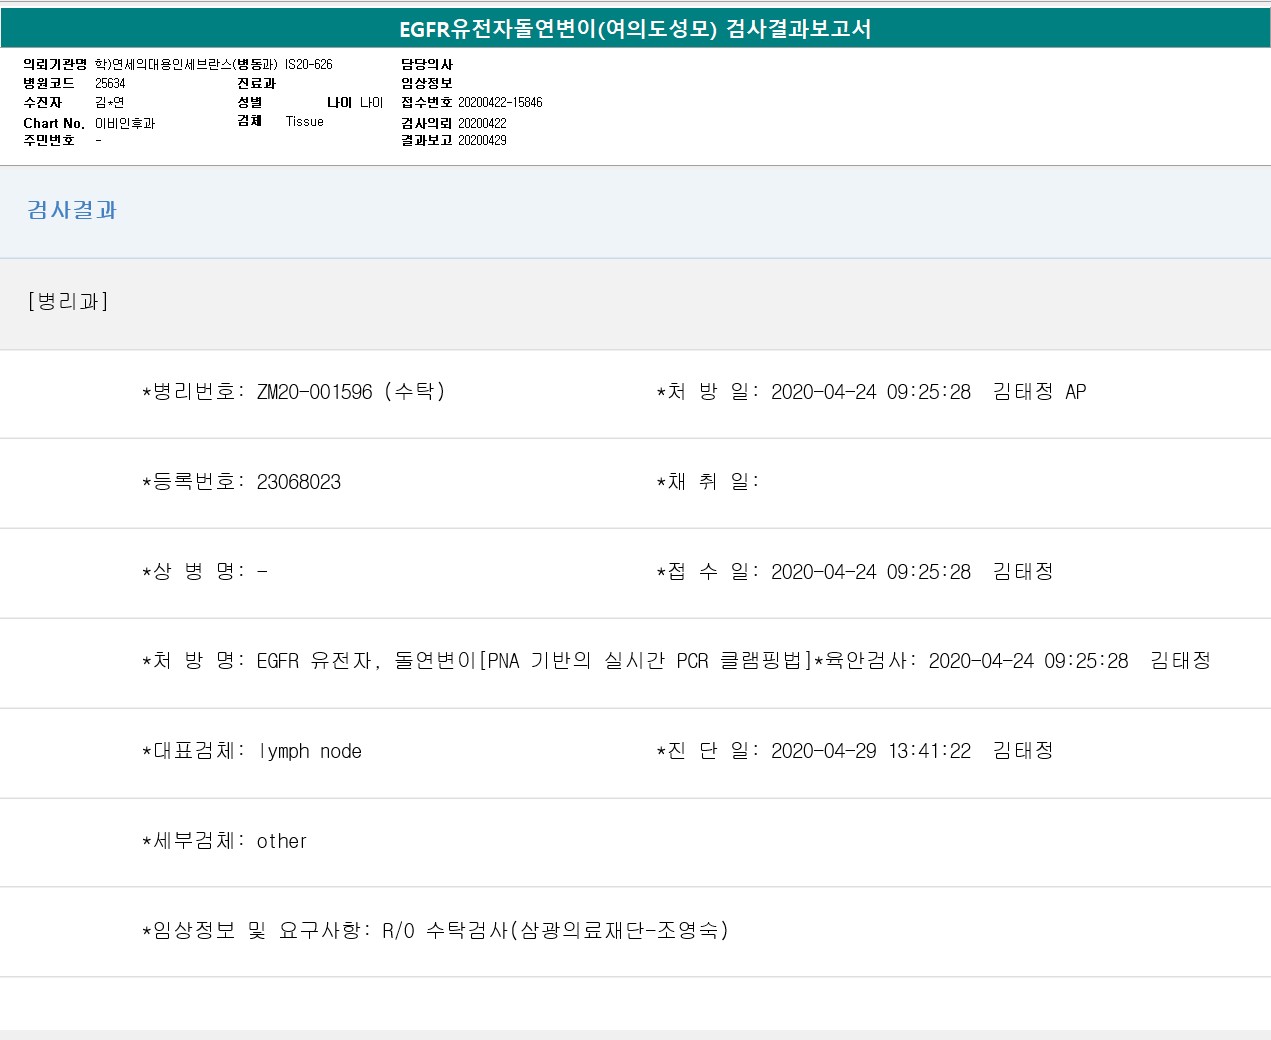Click the '검사결과' section heading
The height and width of the screenshot is (1040, 1271).
72,210
